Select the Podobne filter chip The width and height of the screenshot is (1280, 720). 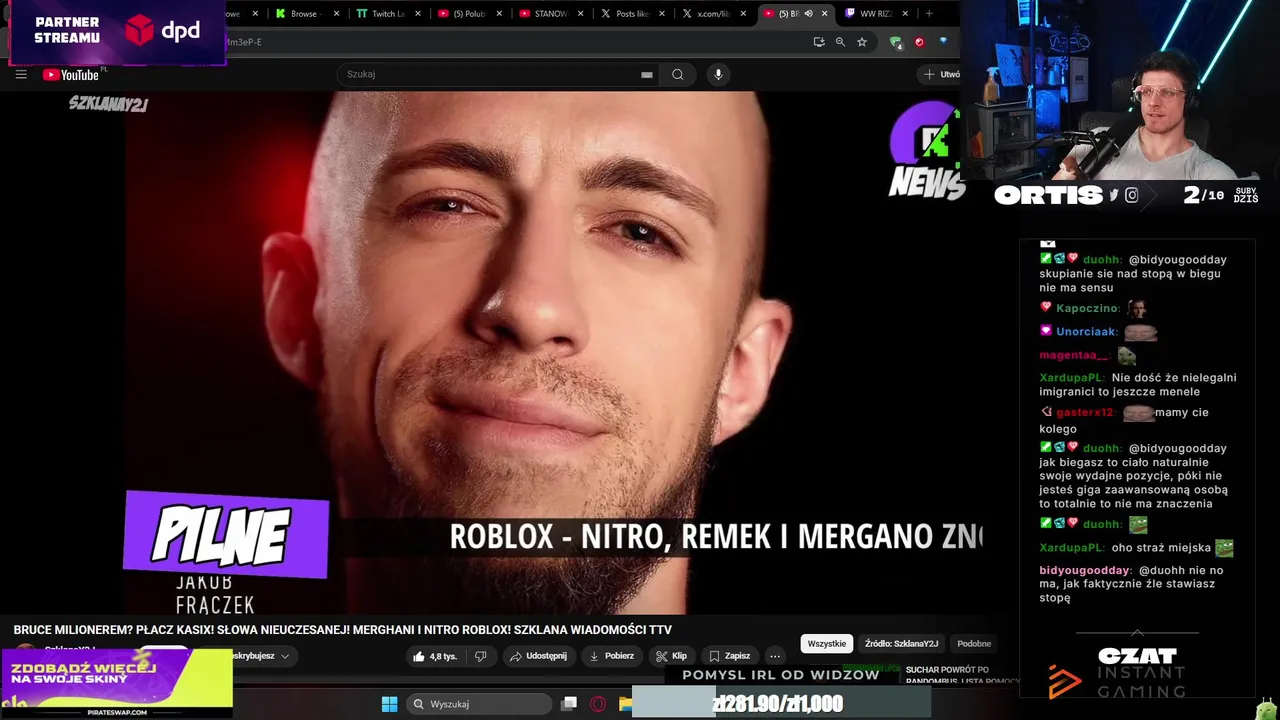tap(973, 643)
